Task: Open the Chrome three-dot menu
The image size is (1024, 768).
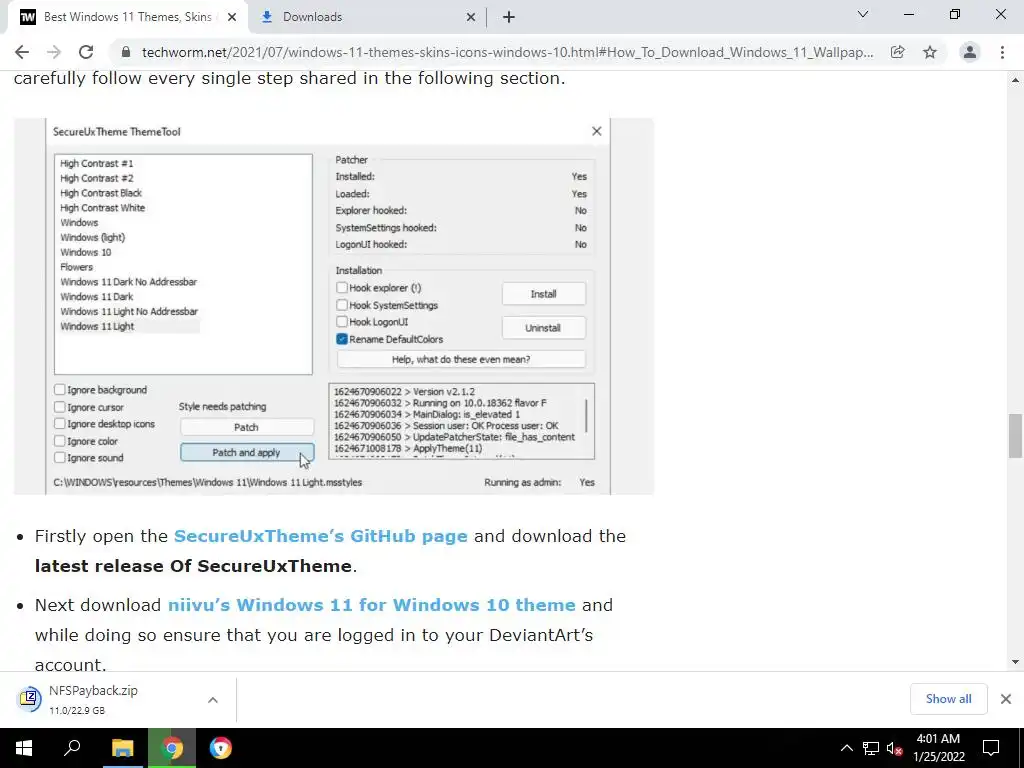Action: 1002,52
